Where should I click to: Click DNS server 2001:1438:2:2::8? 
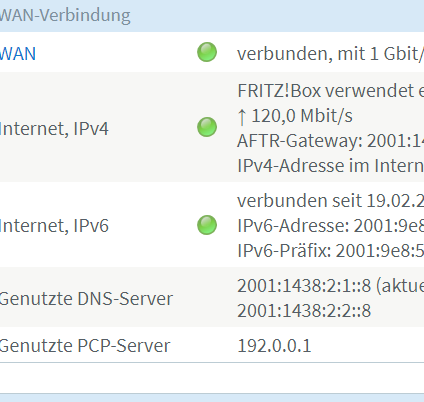point(304,311)
